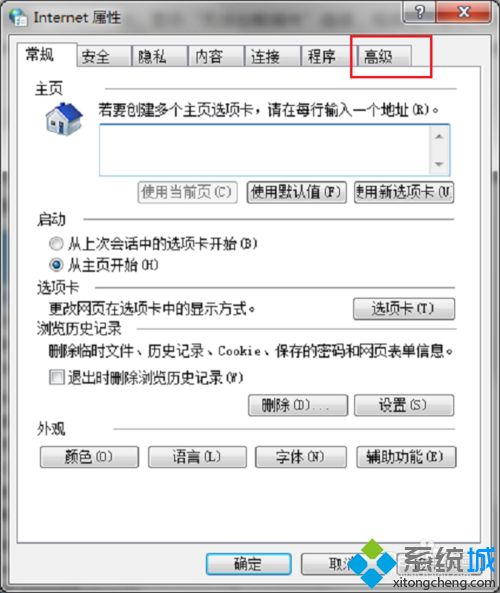Switch to the 隐私 tab
Viewport: 500px width, 593px height.
[160, 56]
